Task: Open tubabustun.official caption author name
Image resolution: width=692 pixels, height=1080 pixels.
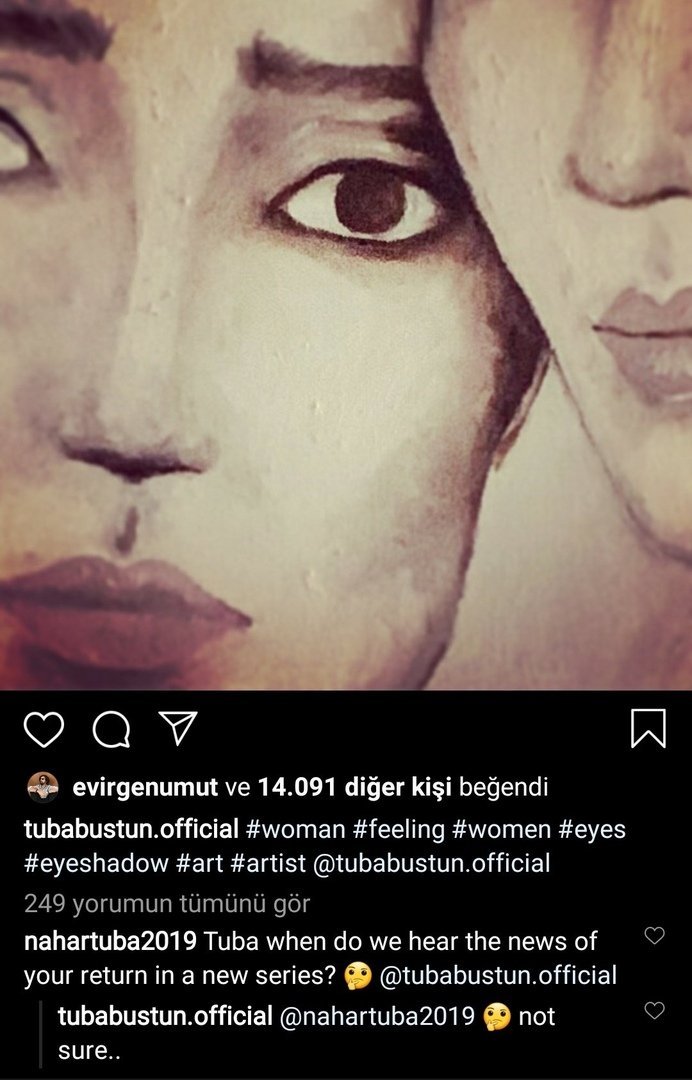Action: click(x=131, y=829)
